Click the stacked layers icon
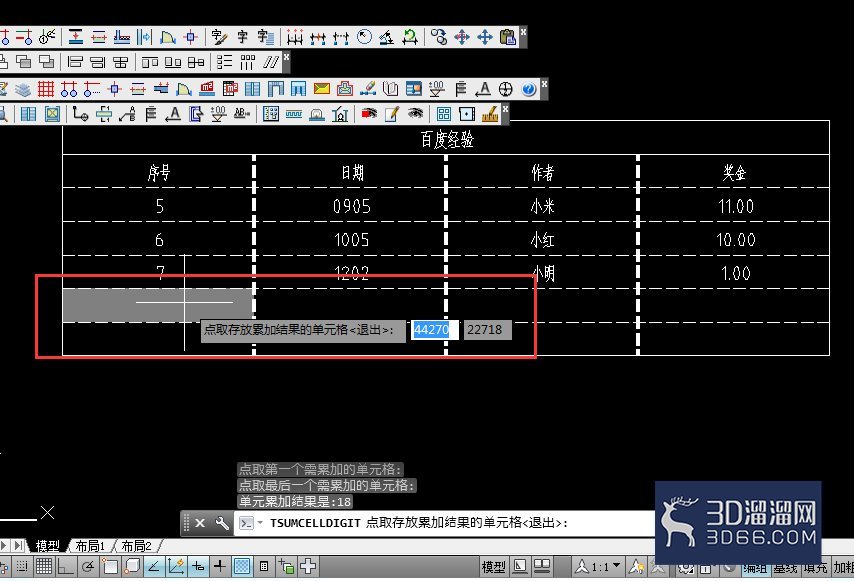Viewport: 854px width, 581px height. click(x=22, y=88)
